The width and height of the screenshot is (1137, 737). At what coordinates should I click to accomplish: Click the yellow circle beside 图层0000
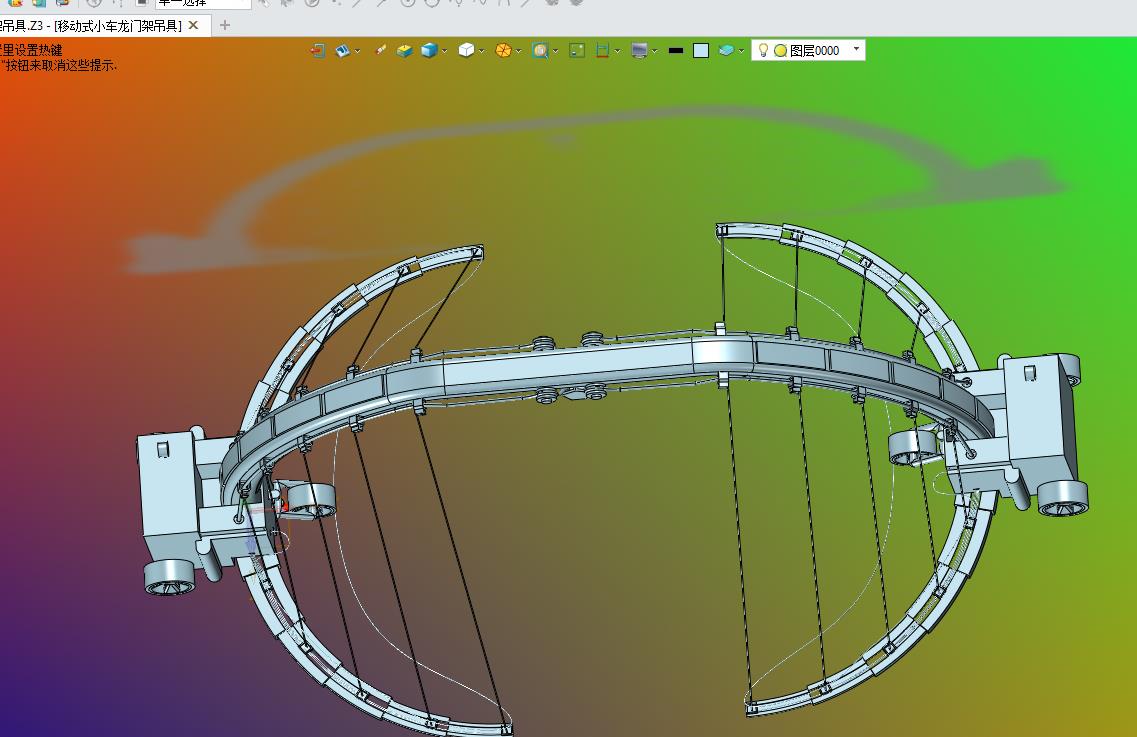(781, 51)
